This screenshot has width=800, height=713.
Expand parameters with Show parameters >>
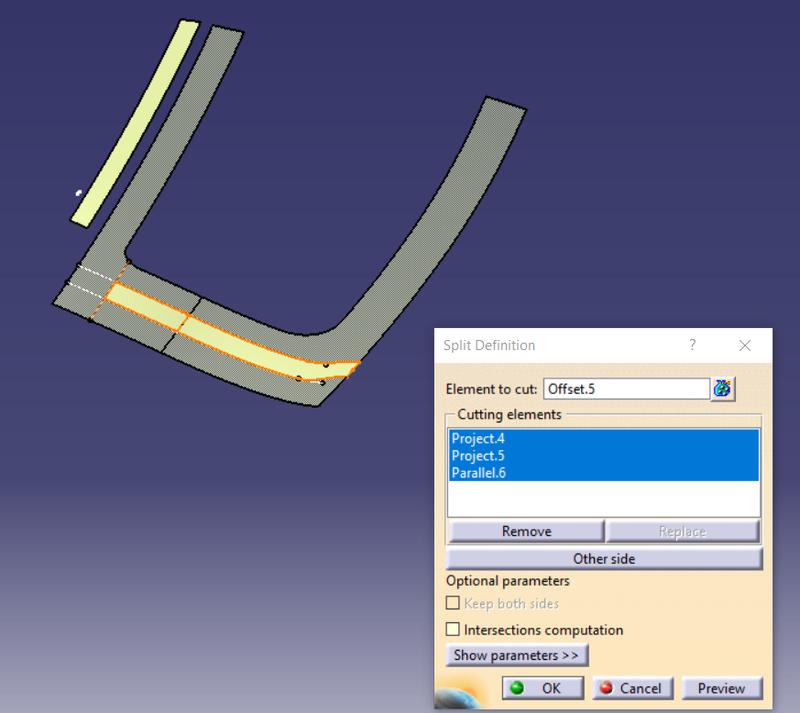pos(516,655)
